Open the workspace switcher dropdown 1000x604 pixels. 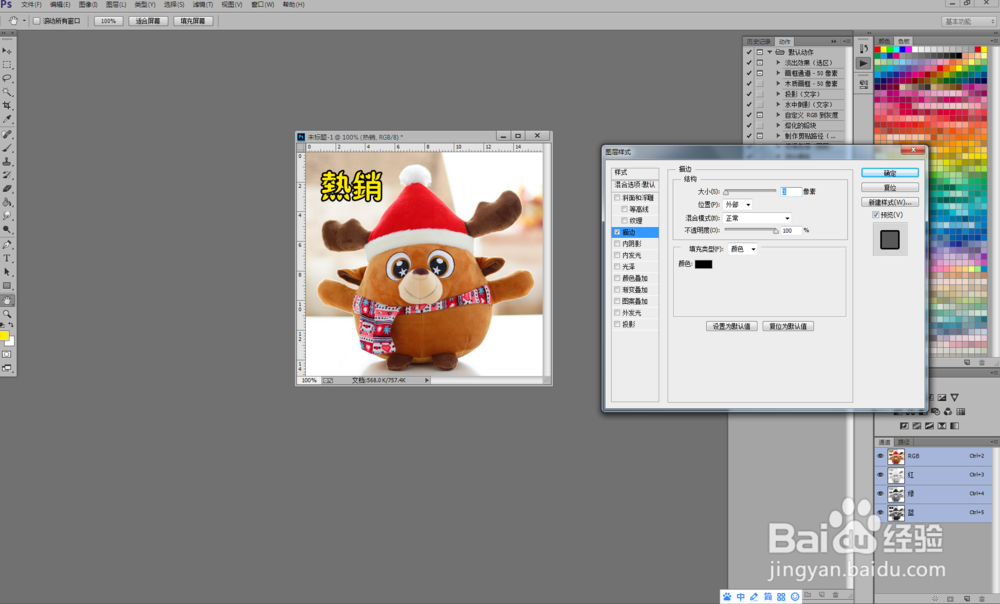pos(969,21)
